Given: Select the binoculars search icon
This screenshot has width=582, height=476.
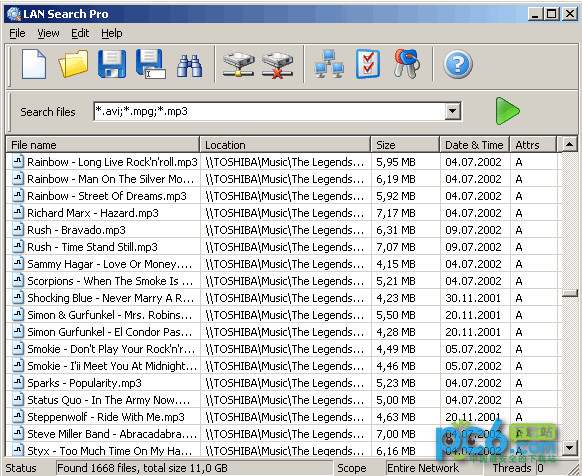Looking at the screenshot, I should pyautogui.click(x=189, y=66).
